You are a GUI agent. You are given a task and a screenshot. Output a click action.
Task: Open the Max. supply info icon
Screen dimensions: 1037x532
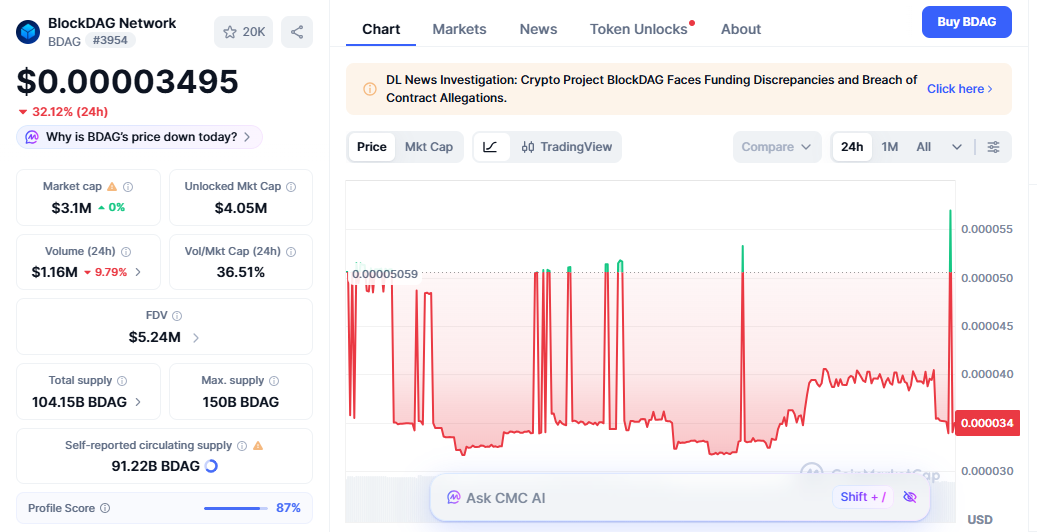pos(274,381)
